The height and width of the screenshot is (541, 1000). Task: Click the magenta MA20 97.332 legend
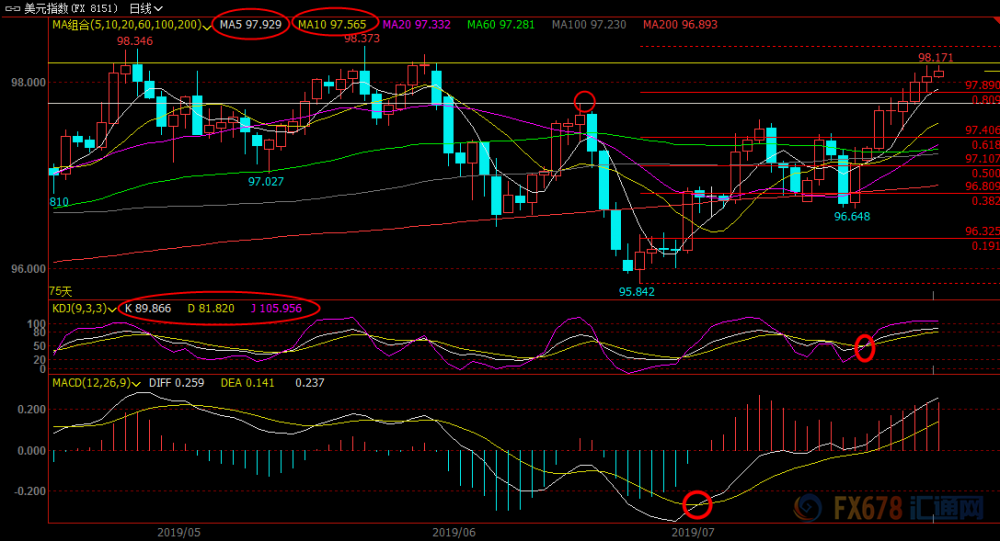click(416, 25)
